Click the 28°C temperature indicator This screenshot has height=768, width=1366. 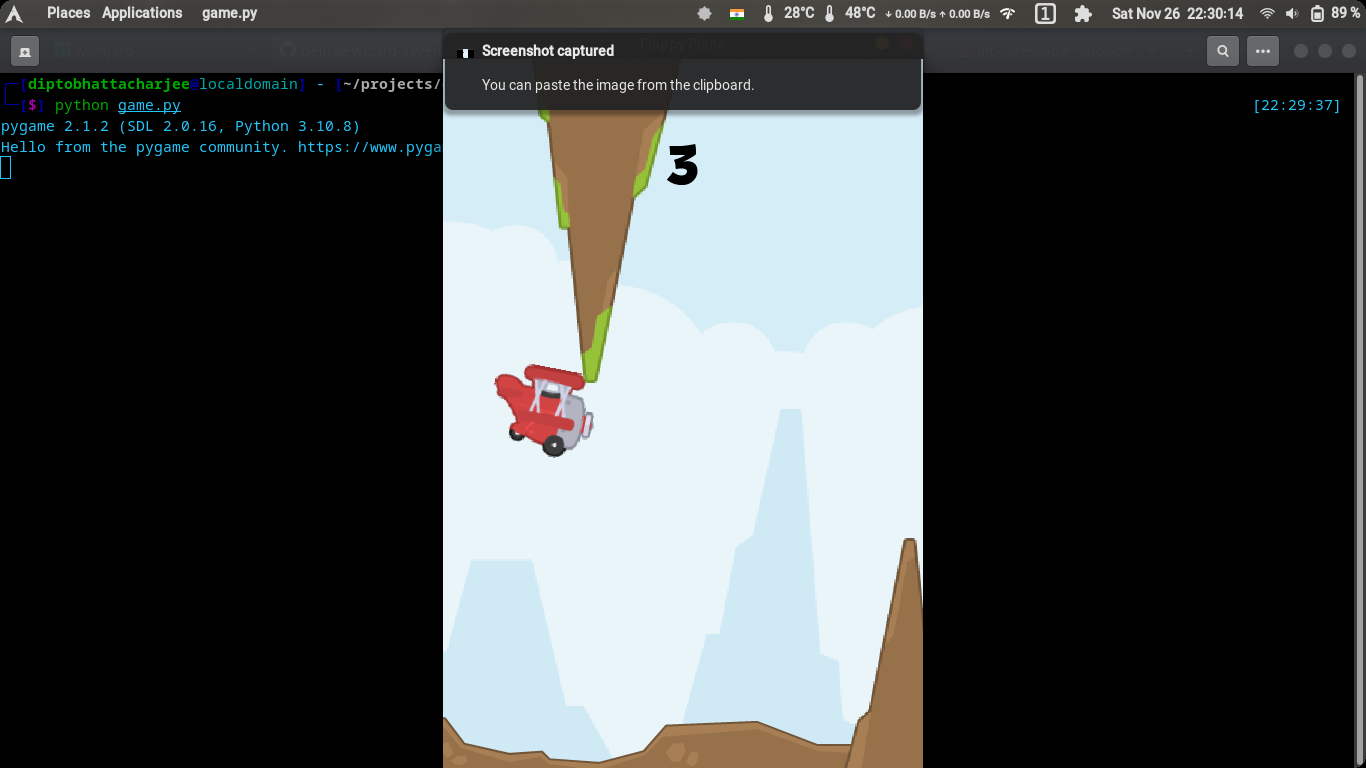point(789,14)
